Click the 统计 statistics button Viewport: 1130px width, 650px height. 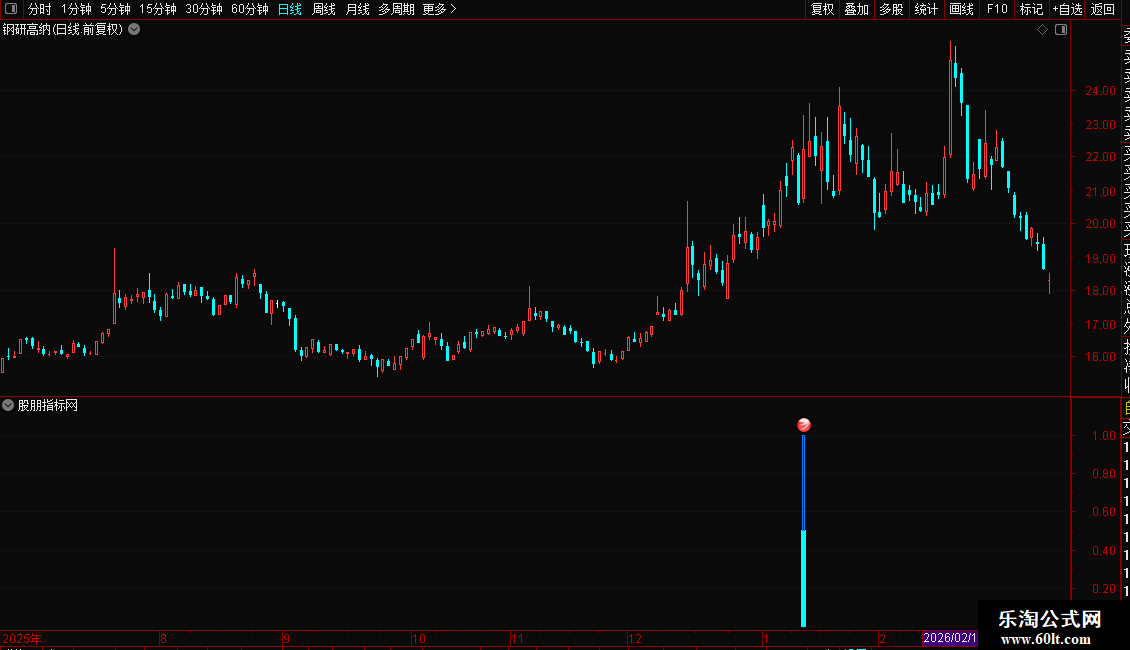click(926, 9)
